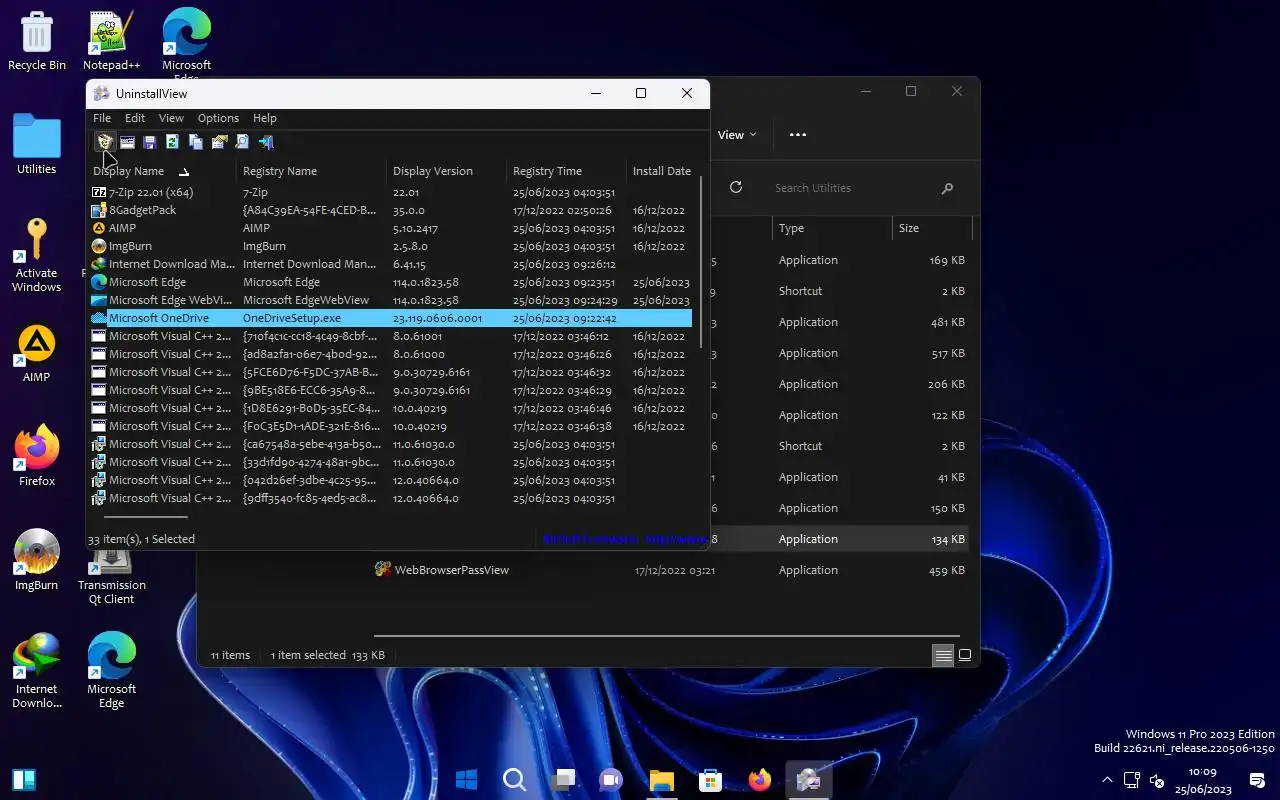Select the 7-Zip 22.01 (x64) row
Image resolution: width=1280 pixels, height=800 pixels.
[390, 192]
